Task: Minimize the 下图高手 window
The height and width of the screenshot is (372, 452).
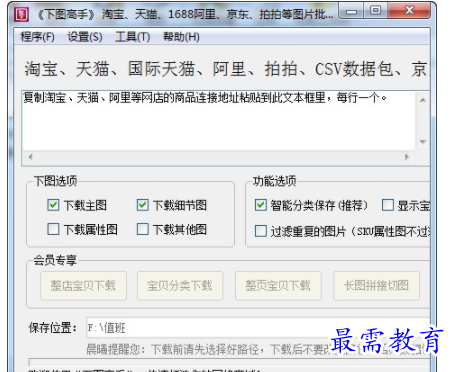Action: [x=351, y=11]
